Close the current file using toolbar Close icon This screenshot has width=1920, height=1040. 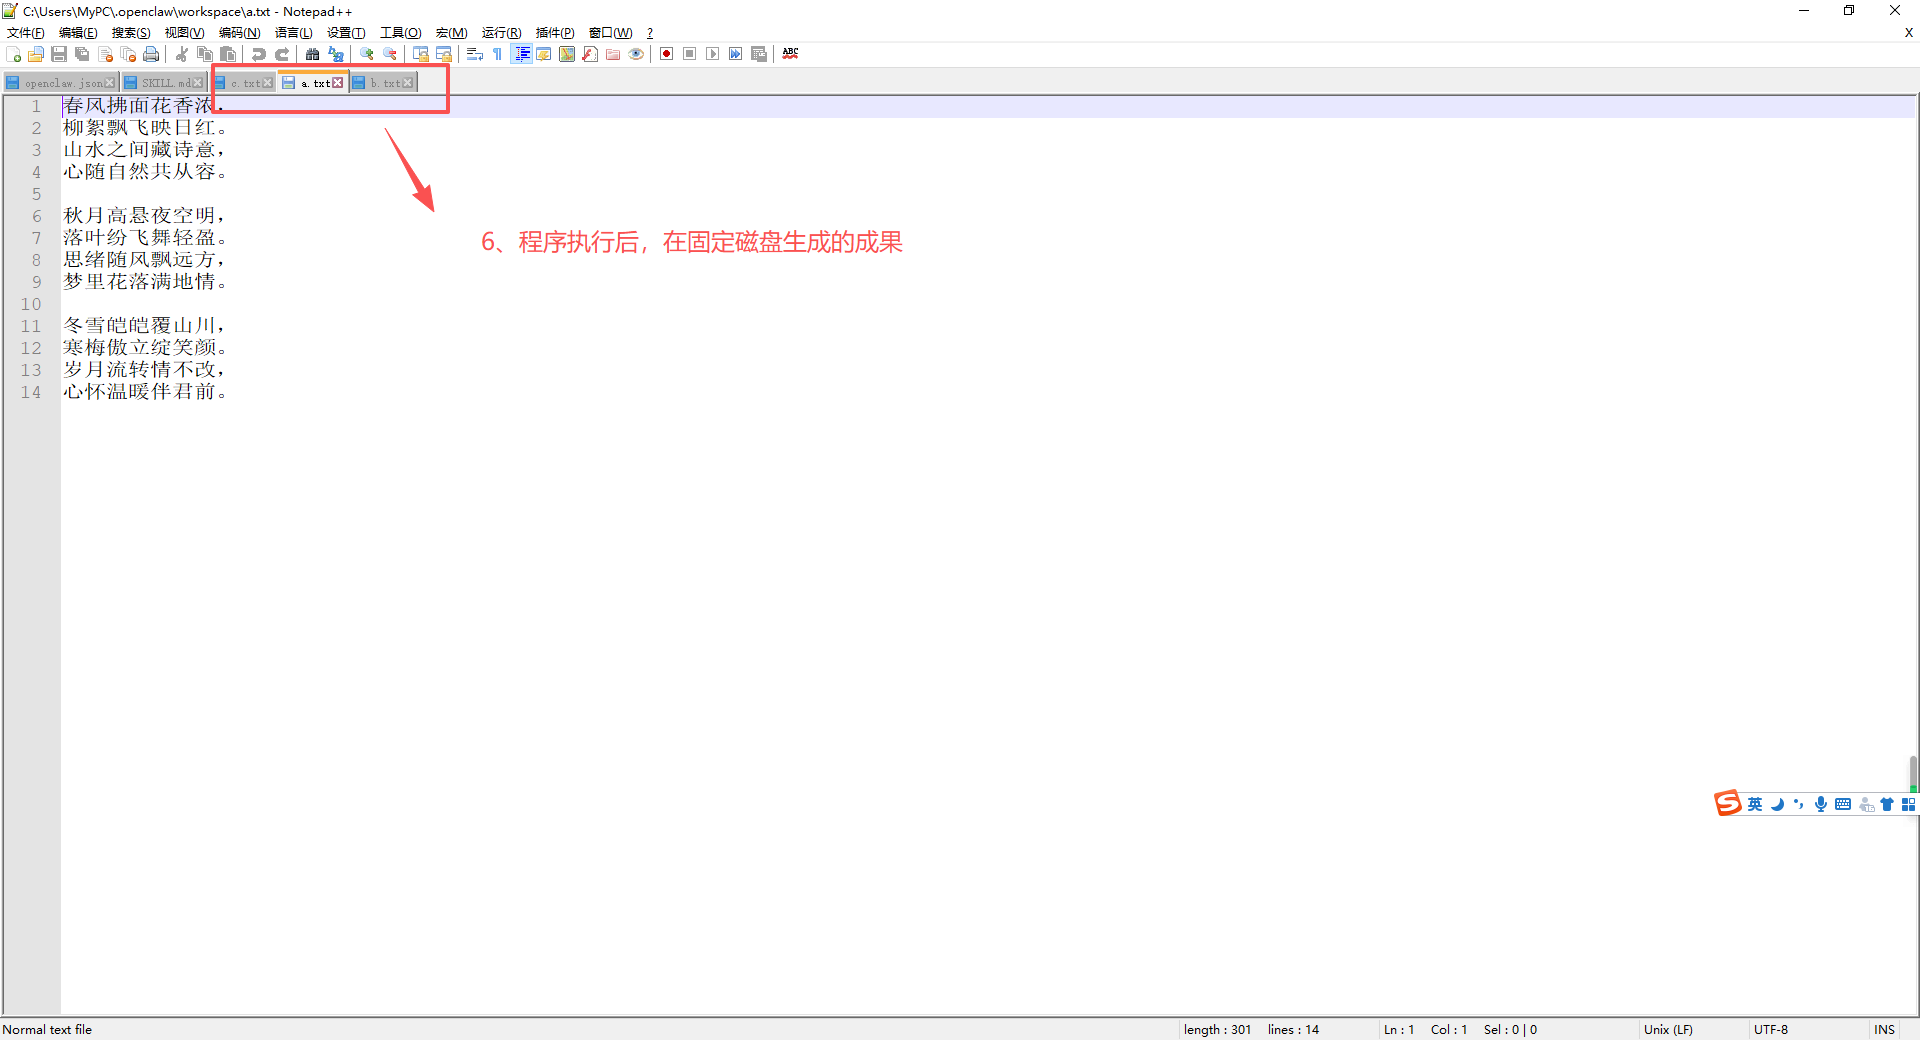105,54
